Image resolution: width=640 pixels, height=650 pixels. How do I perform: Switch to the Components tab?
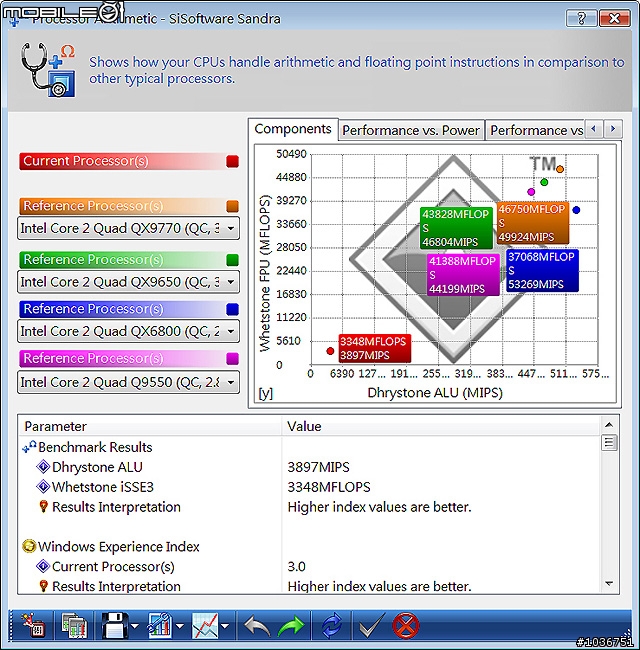pyautogui.click(x=293, y=129)
